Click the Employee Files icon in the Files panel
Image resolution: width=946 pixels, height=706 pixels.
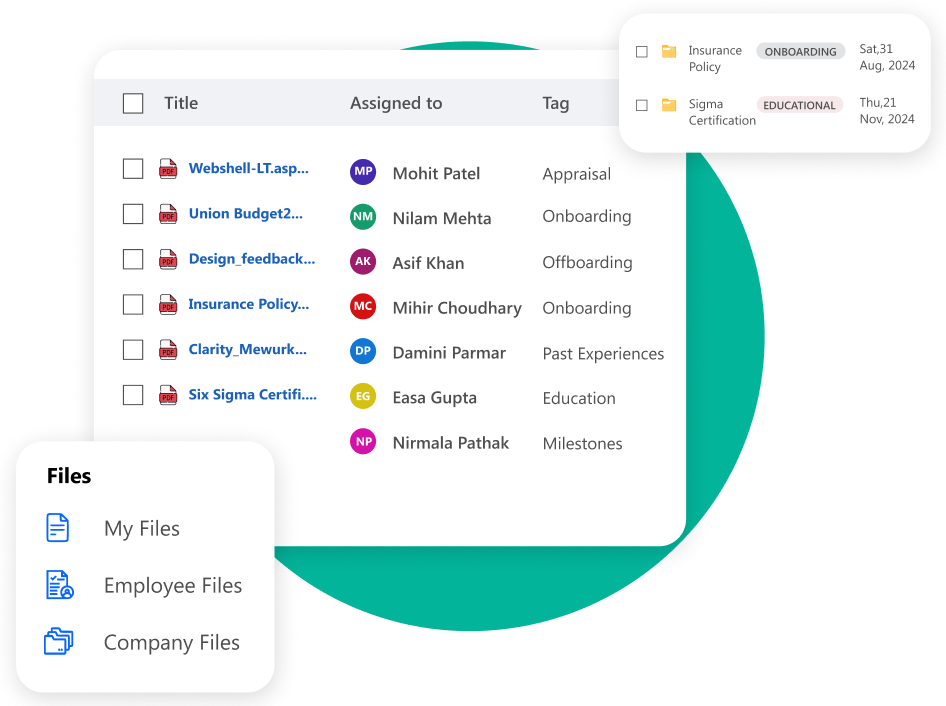point(59,584)
